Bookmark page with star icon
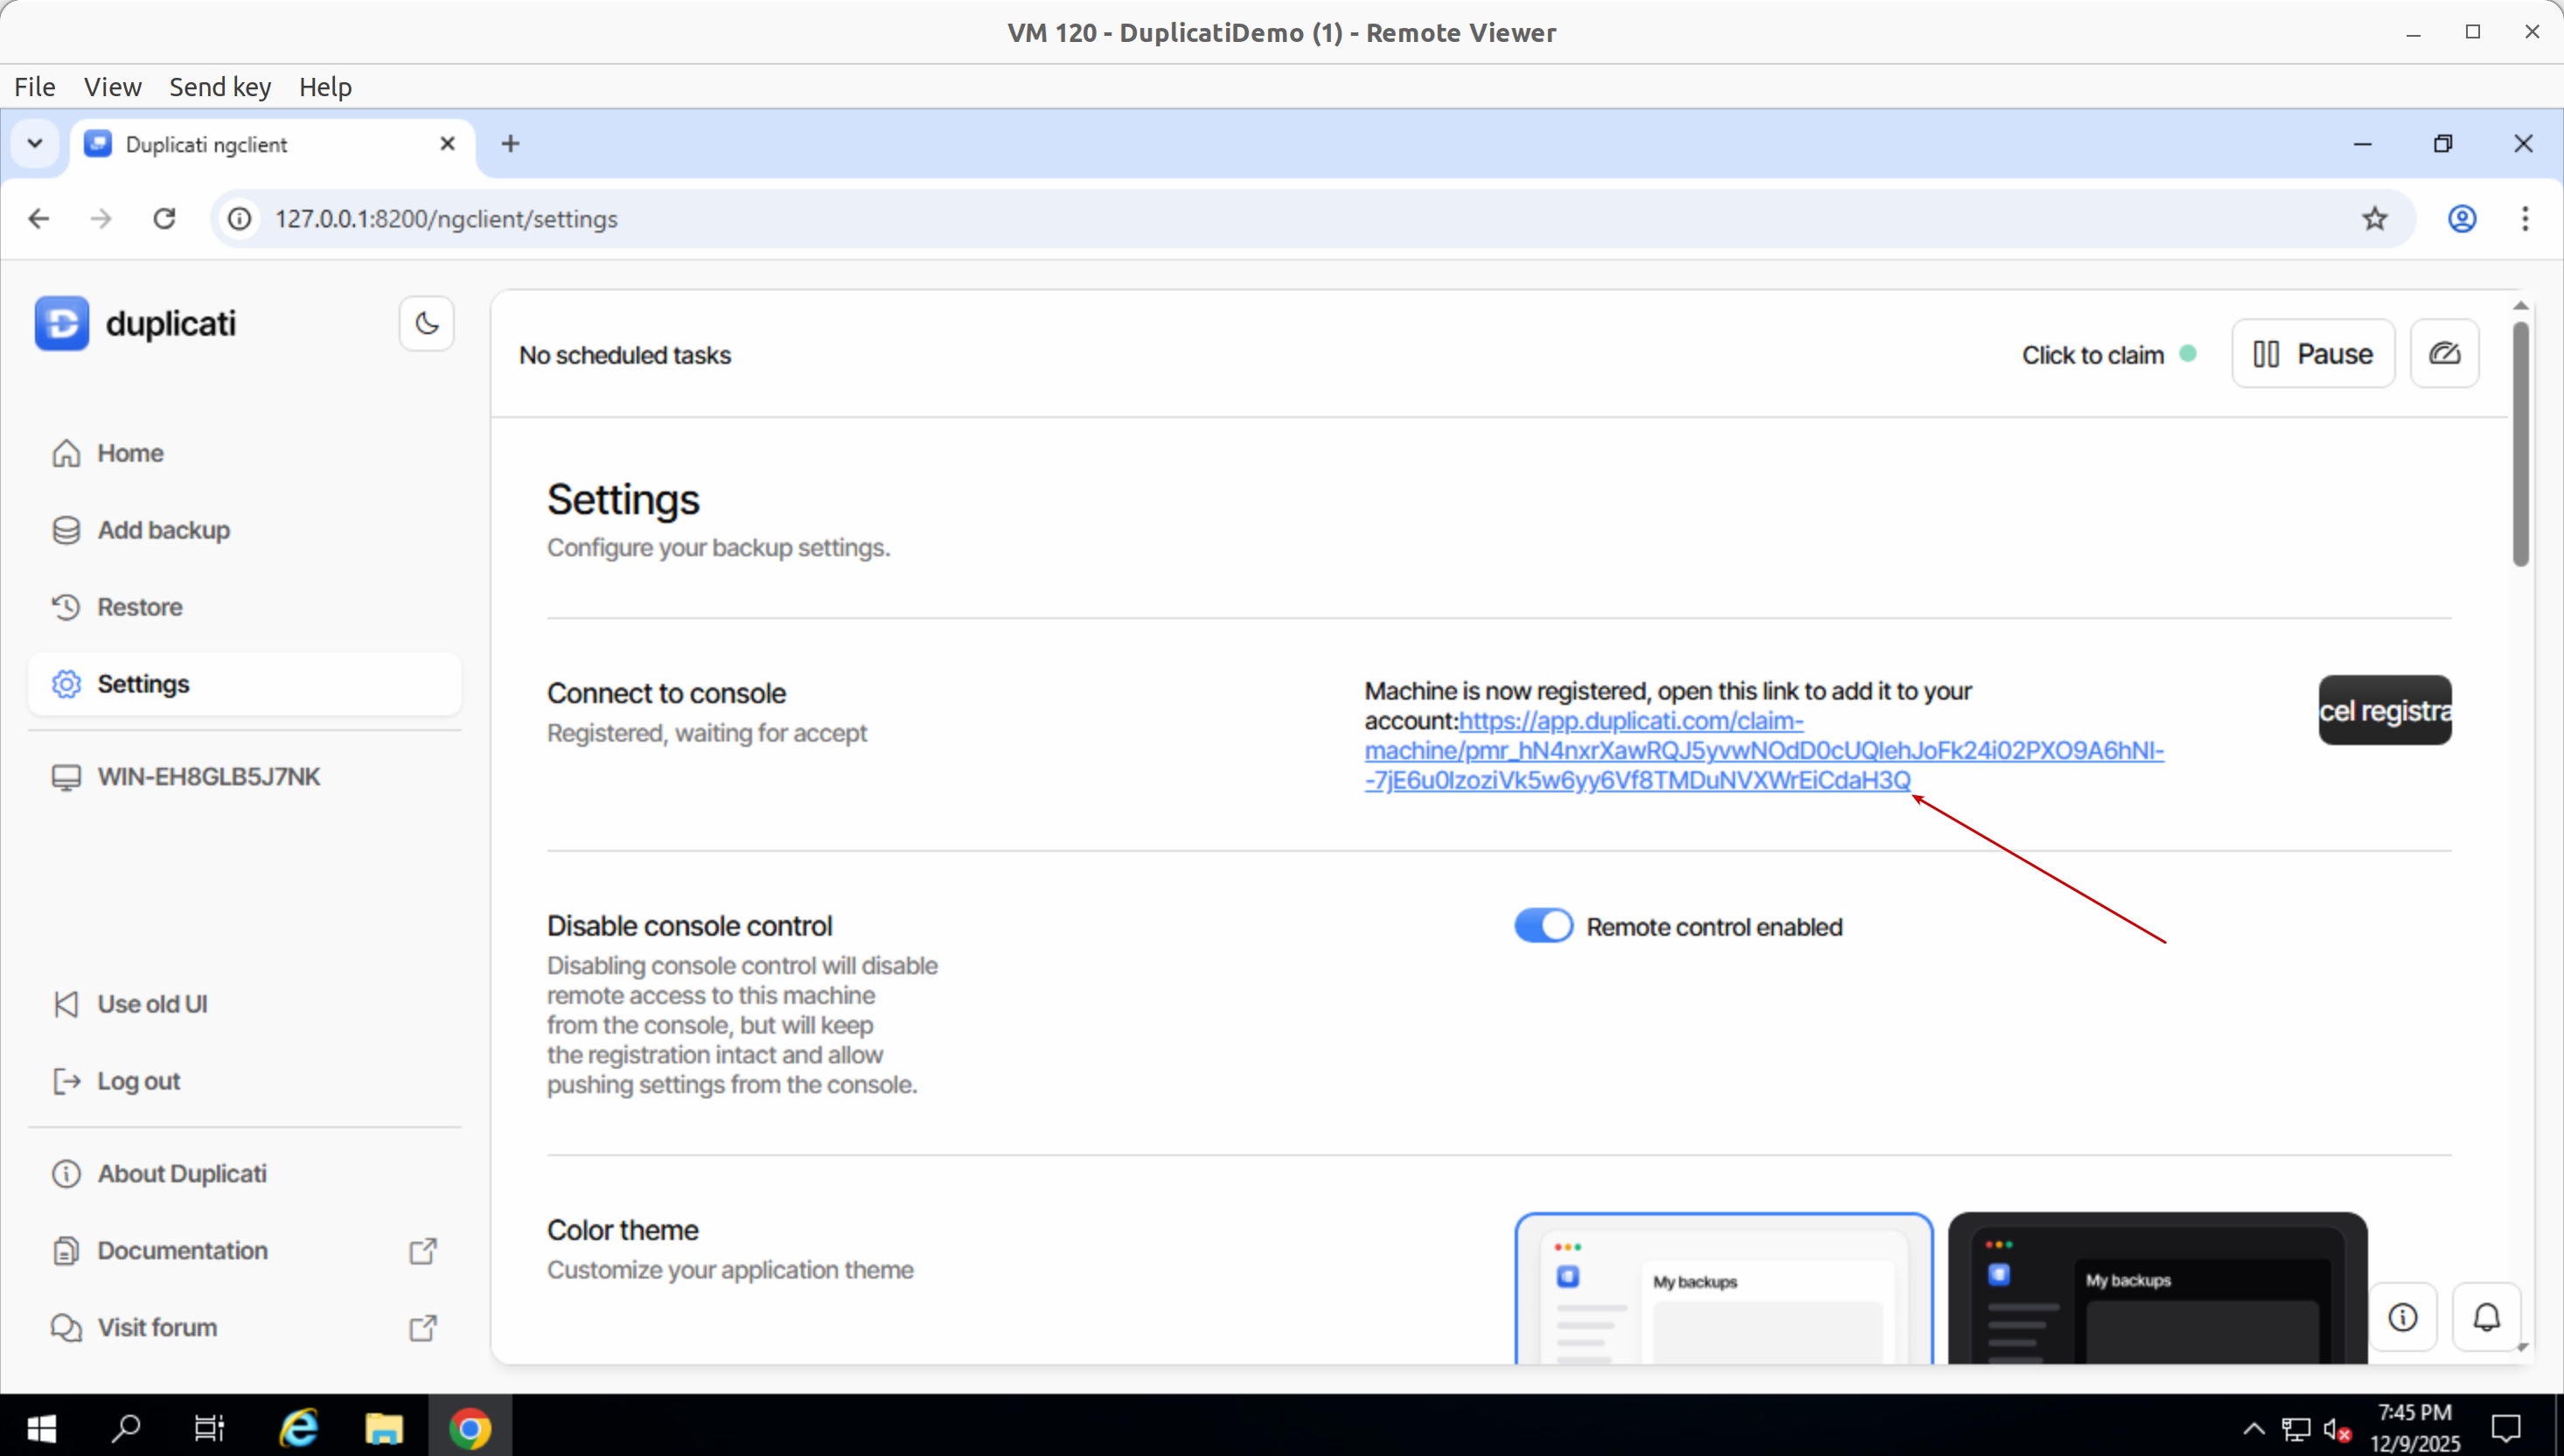Image resolution: width=2564 pixels, height=1456 pixels. (x=2374, y=218)
